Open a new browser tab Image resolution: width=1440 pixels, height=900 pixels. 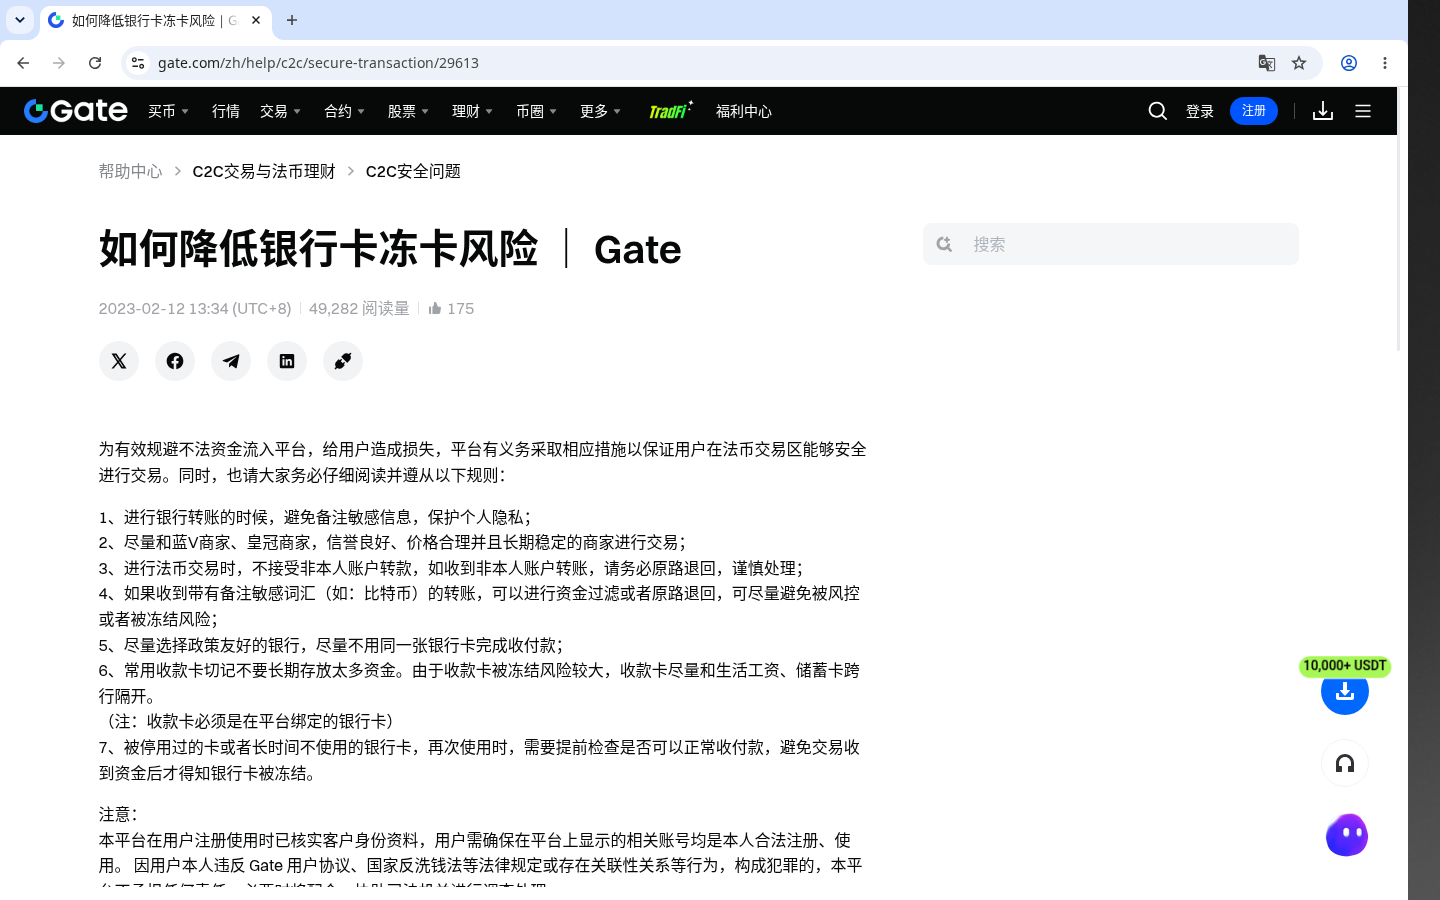(292, 20)
